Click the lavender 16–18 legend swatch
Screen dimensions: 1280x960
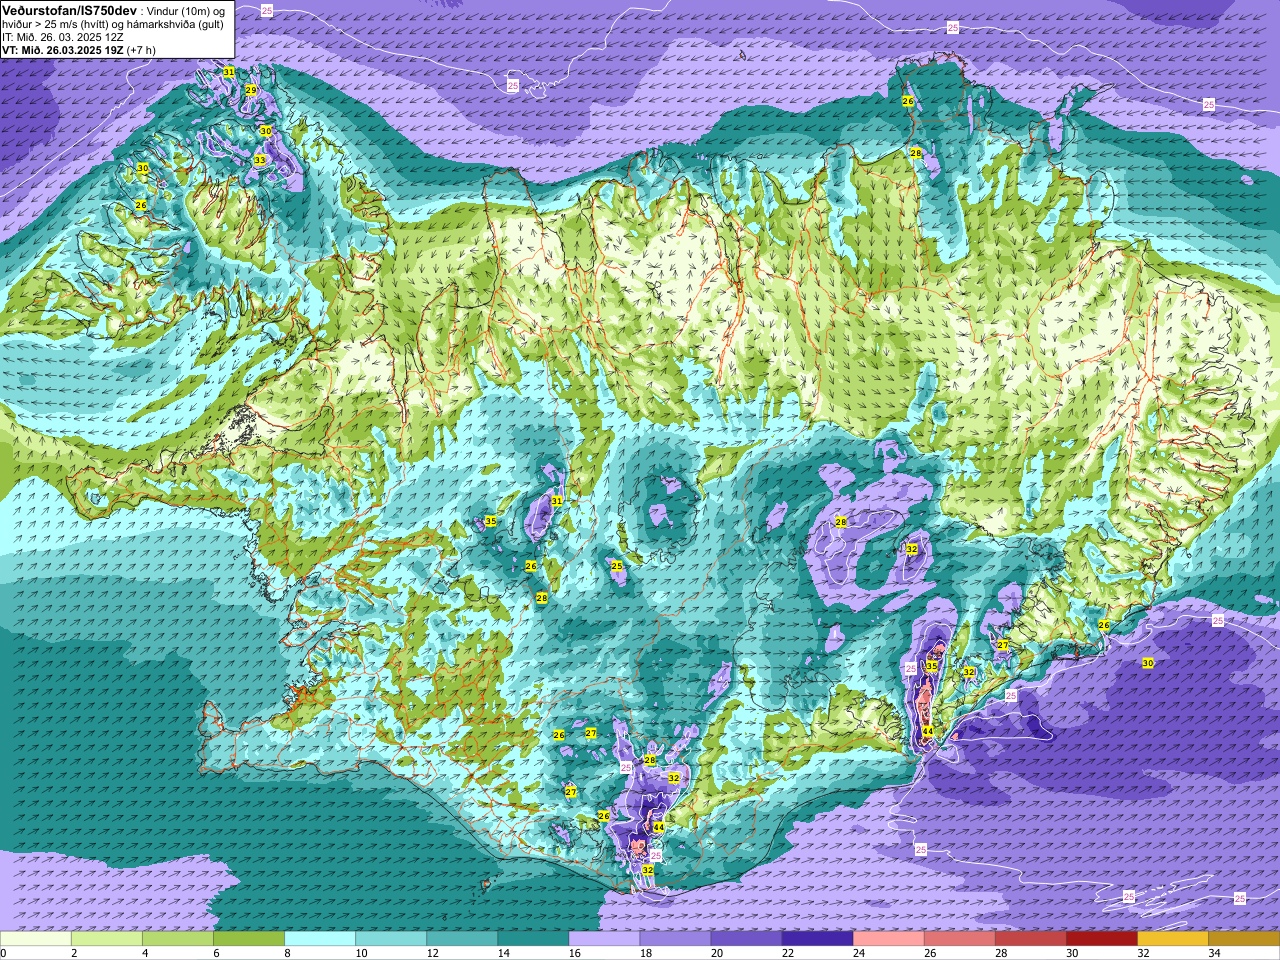[604, 939]
